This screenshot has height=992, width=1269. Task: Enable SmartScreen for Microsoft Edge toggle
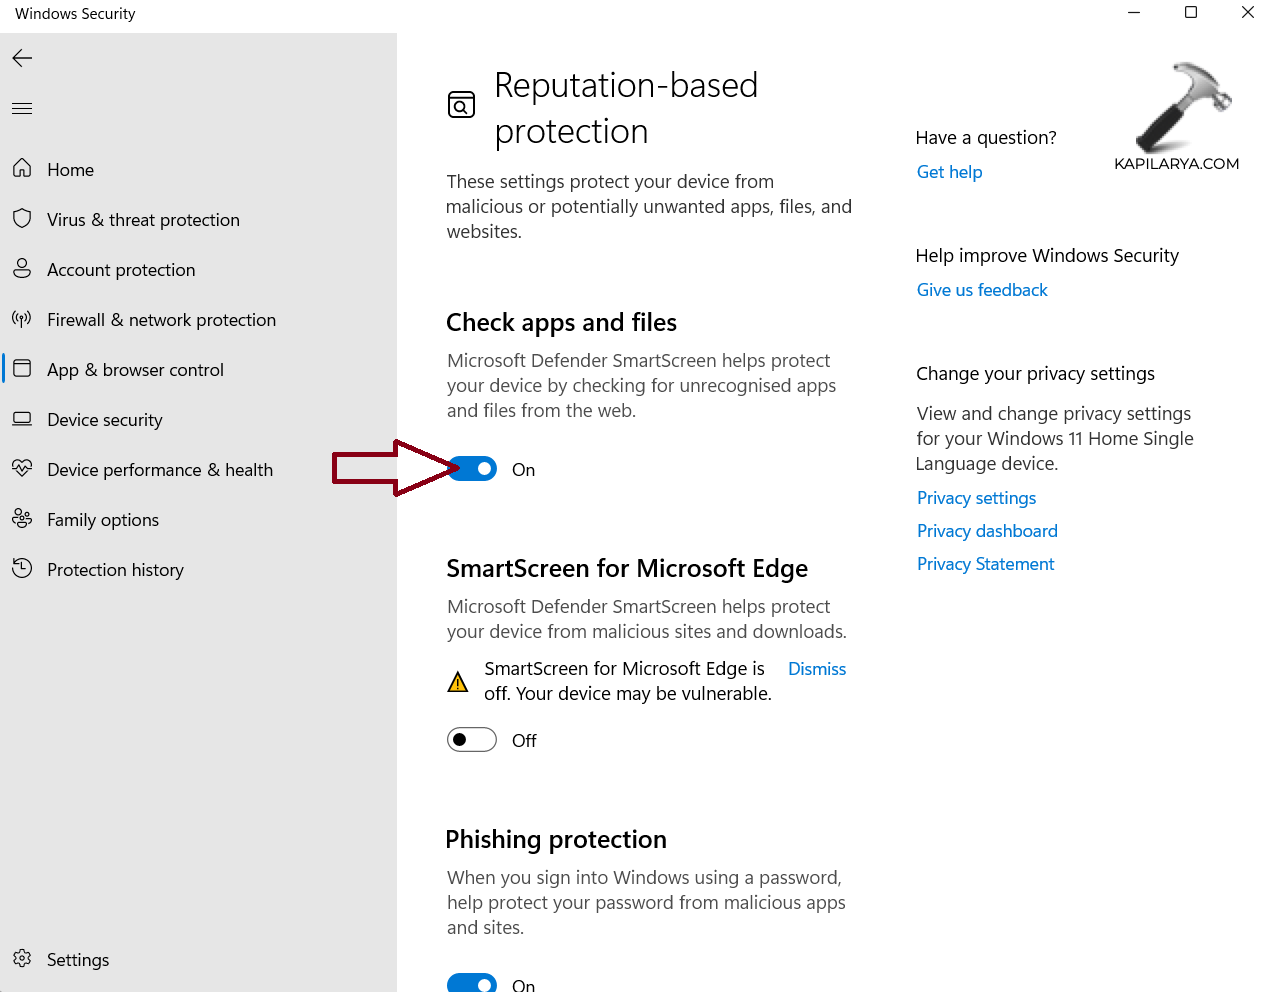pos(472,740)
